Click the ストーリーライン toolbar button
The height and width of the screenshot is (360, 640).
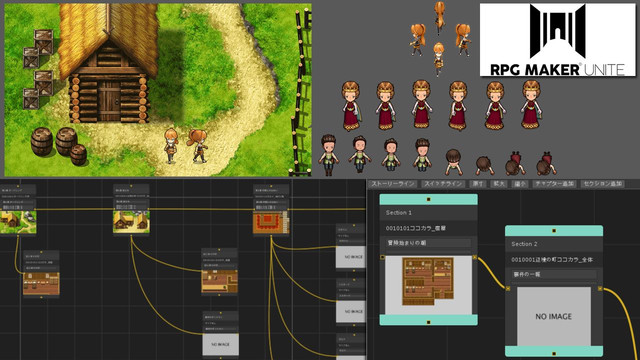pos(393,184)
